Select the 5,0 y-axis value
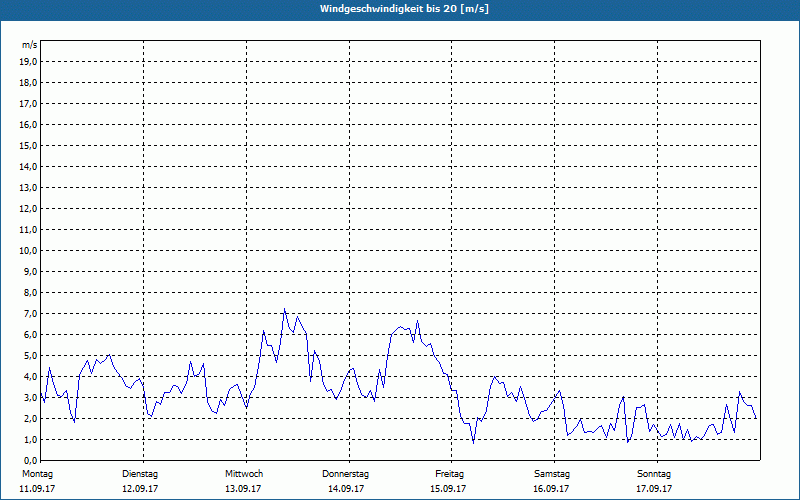 point(30,356)
